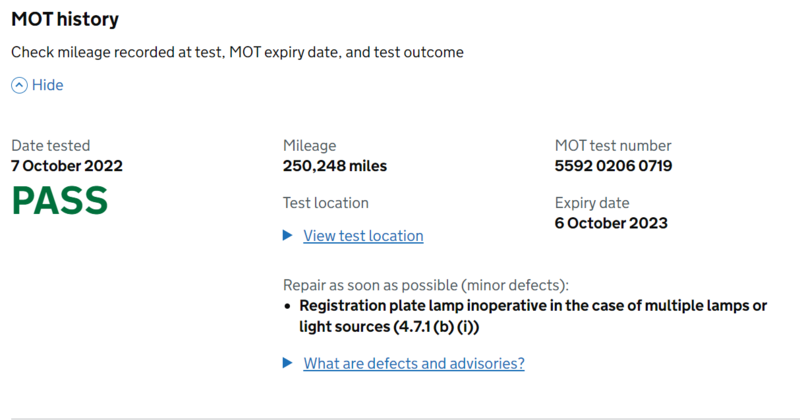Click test number 5592 0206 0719
Screen dimensions: 800x420
coord(613,166)
